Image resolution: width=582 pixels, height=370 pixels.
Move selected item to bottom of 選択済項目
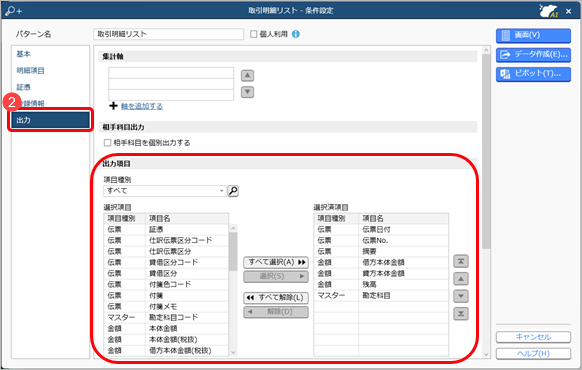coord(461,314)
